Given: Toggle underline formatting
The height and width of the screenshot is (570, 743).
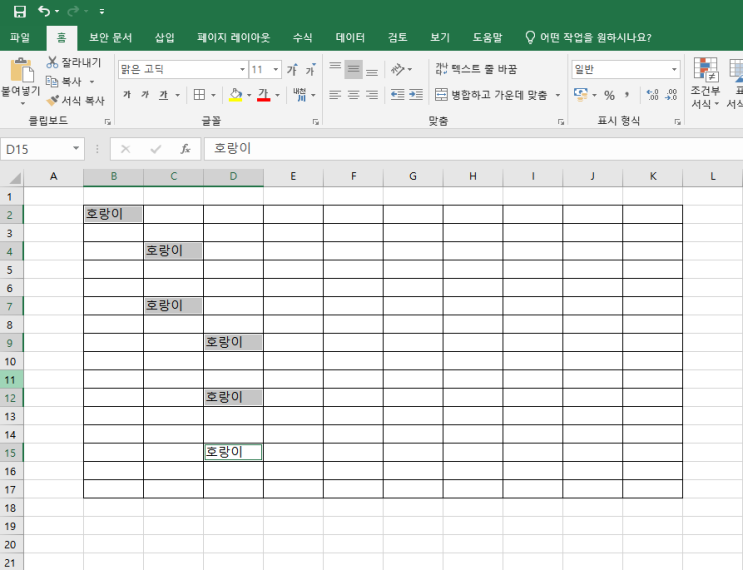Looking at the screenshot, I should coord(163,95).
